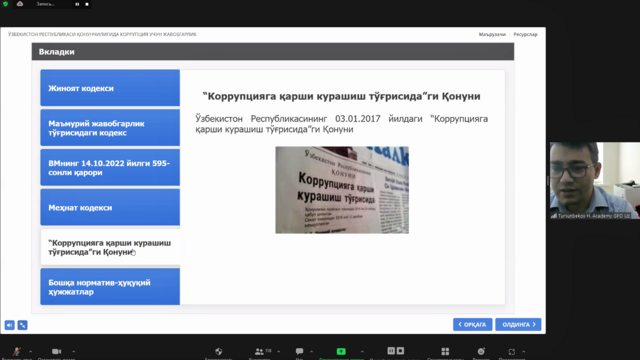
Task: Pause the recording in the top bar
Action: [x=77, y=4]
